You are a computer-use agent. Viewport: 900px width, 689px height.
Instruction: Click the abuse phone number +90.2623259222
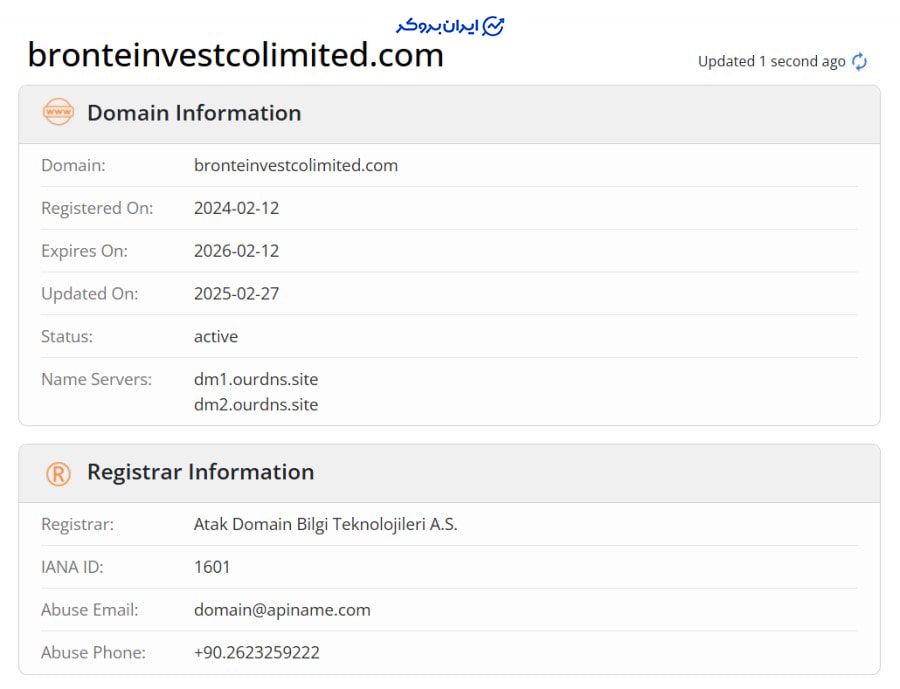(257, 652)
